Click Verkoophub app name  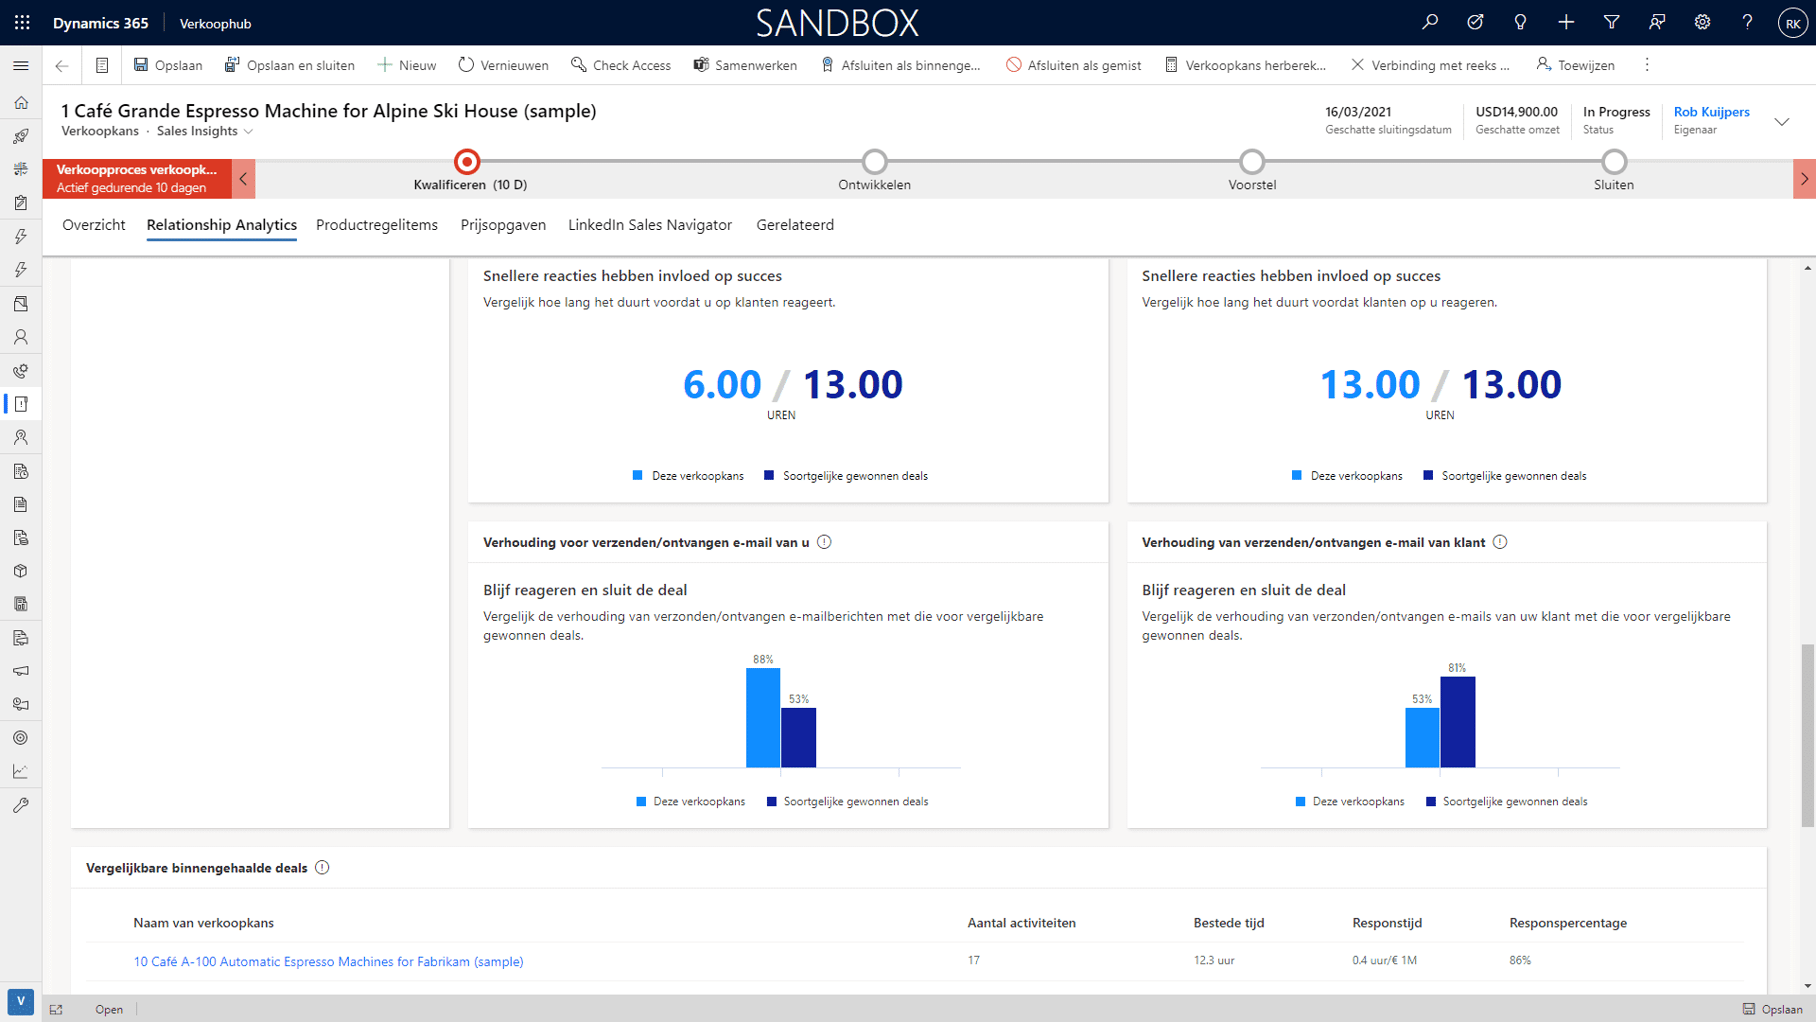(215, 23)
